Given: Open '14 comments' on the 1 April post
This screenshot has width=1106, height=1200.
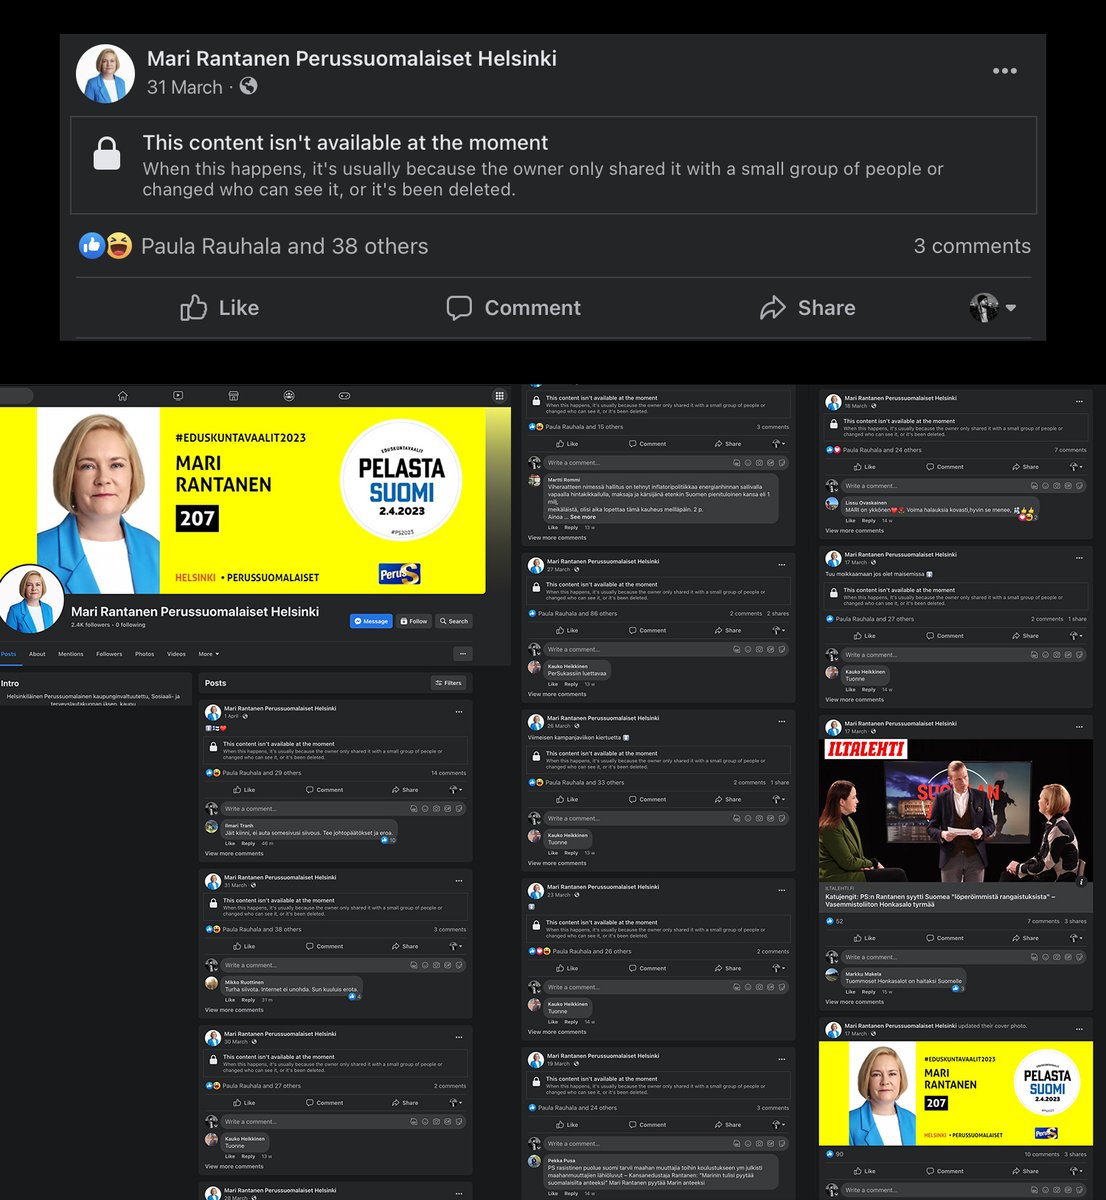Looking at the screenshot, I should 448,773.
